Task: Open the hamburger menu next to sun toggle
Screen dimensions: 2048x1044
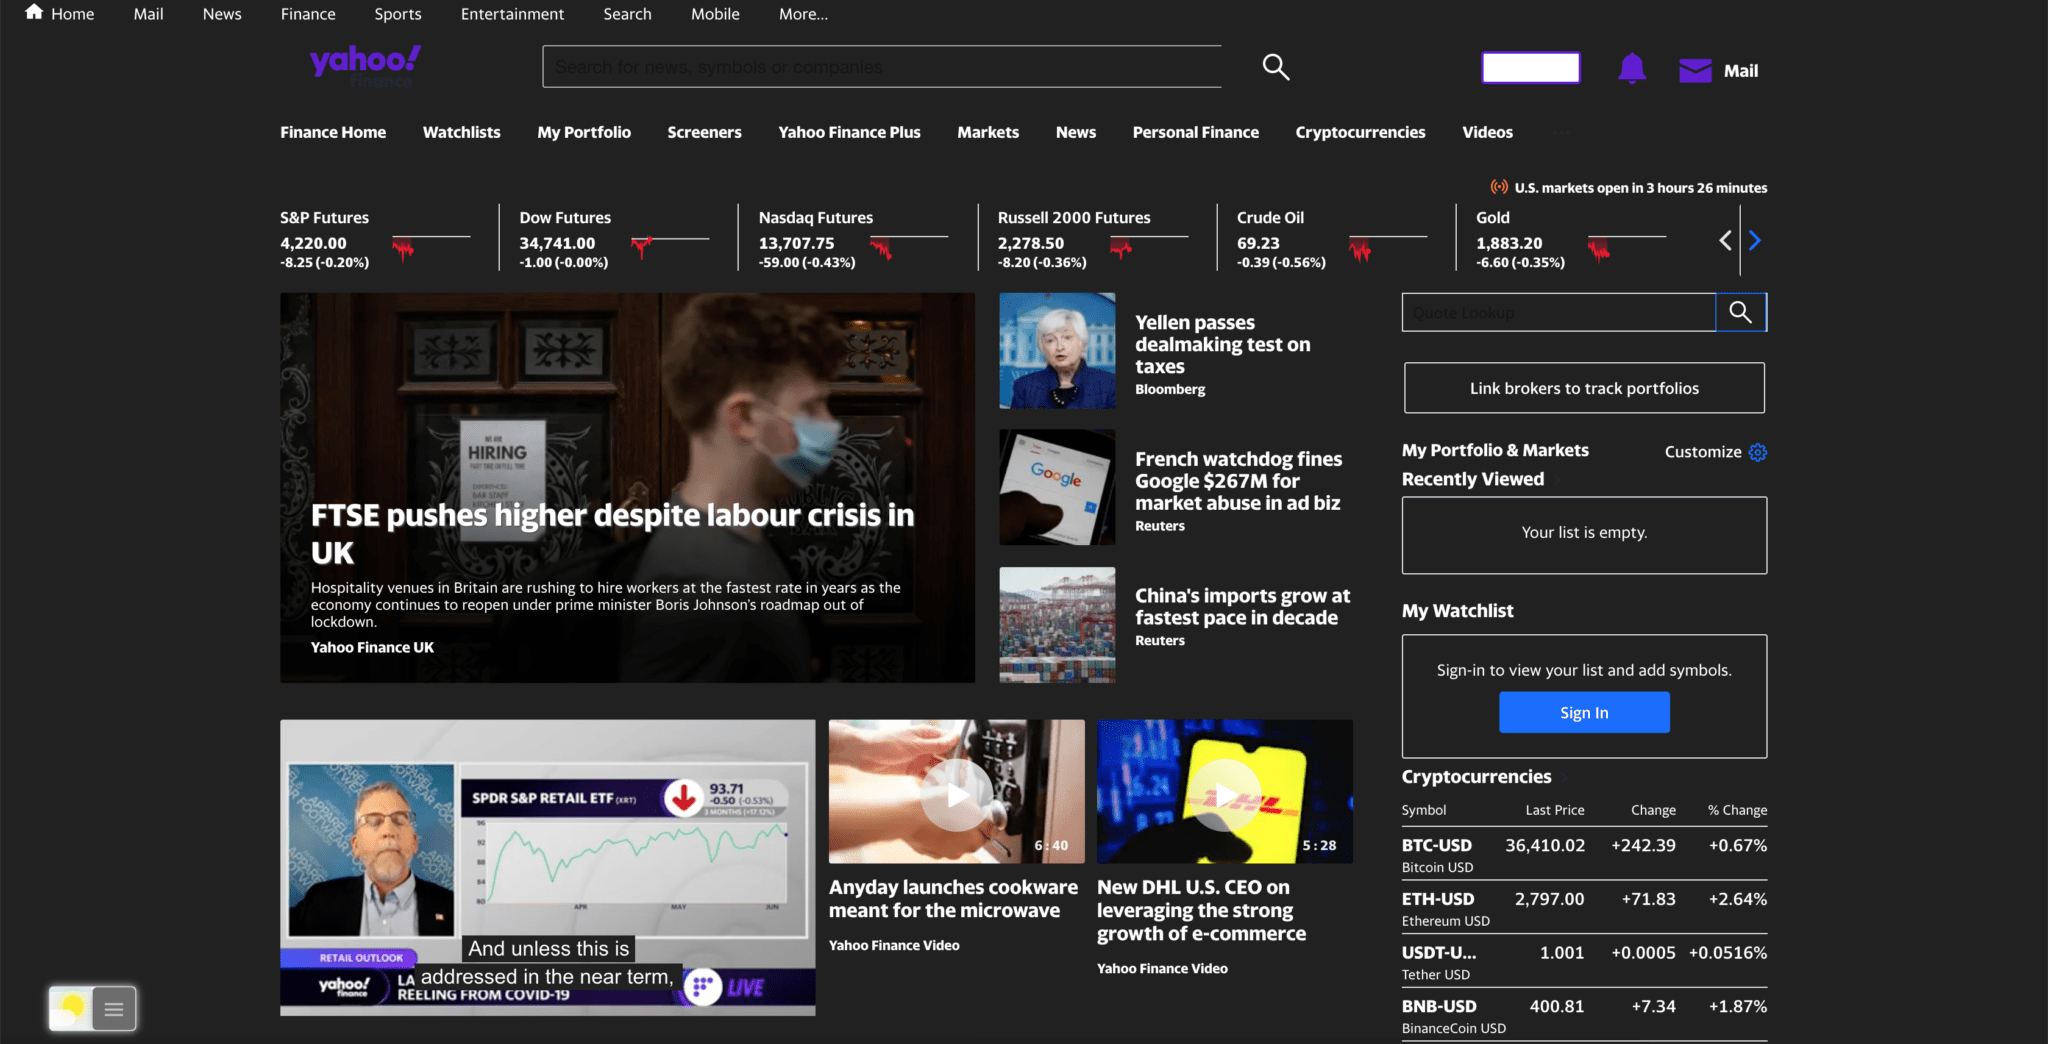Action: coord(114,1009)
